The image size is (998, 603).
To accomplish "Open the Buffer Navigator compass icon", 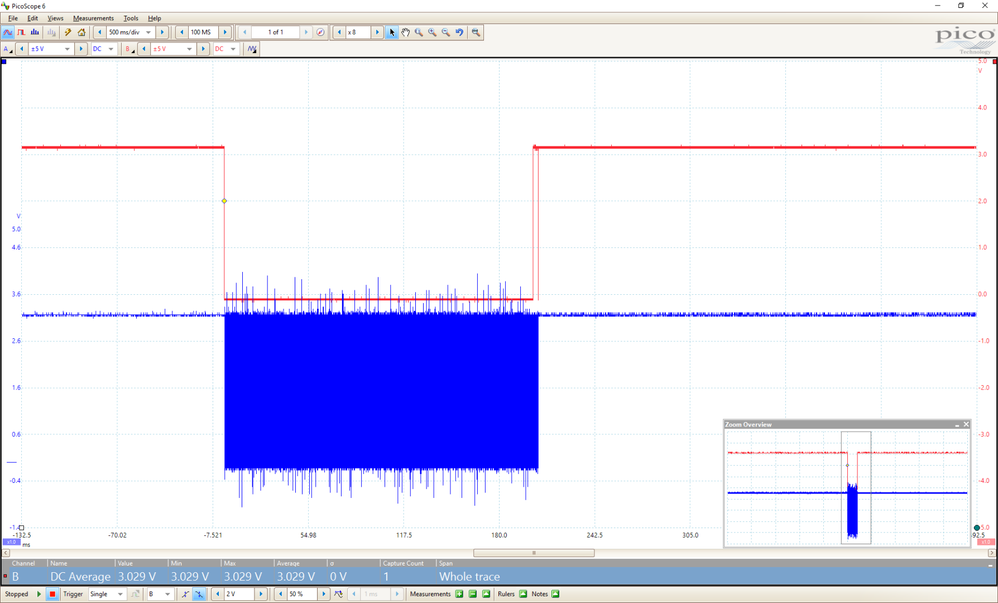I will 321,32.
